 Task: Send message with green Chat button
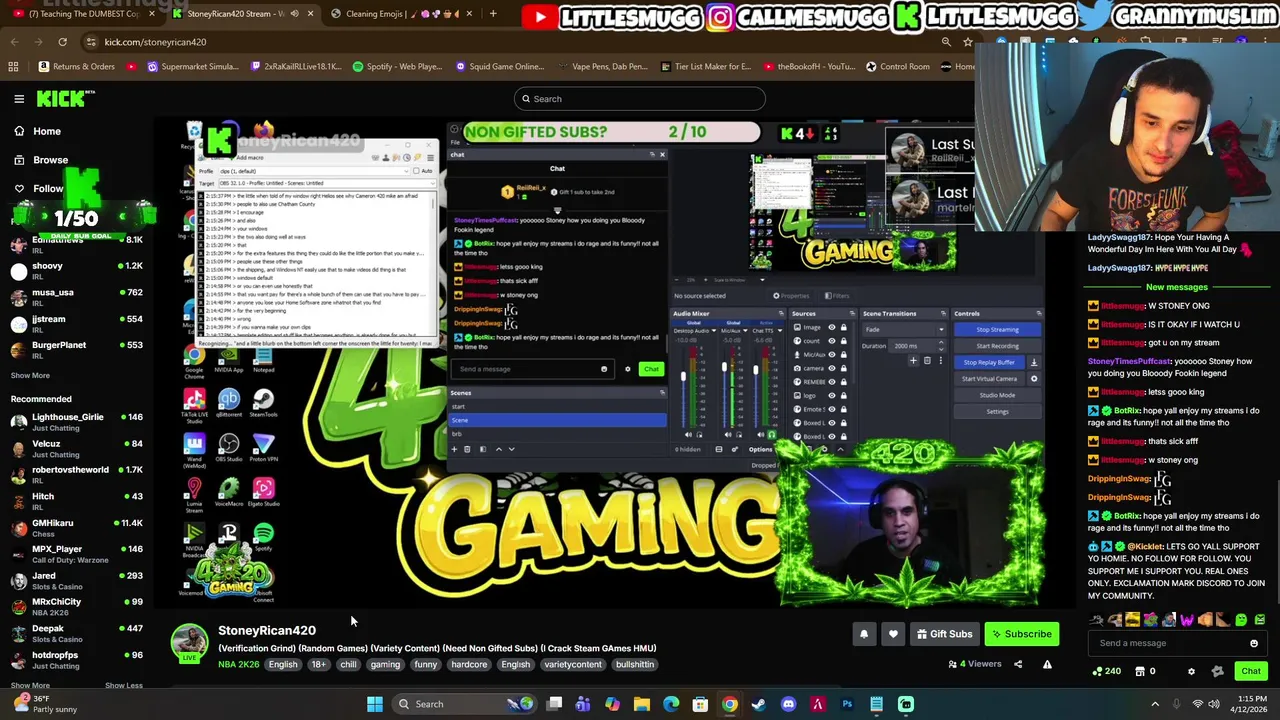pos(1251,671)
